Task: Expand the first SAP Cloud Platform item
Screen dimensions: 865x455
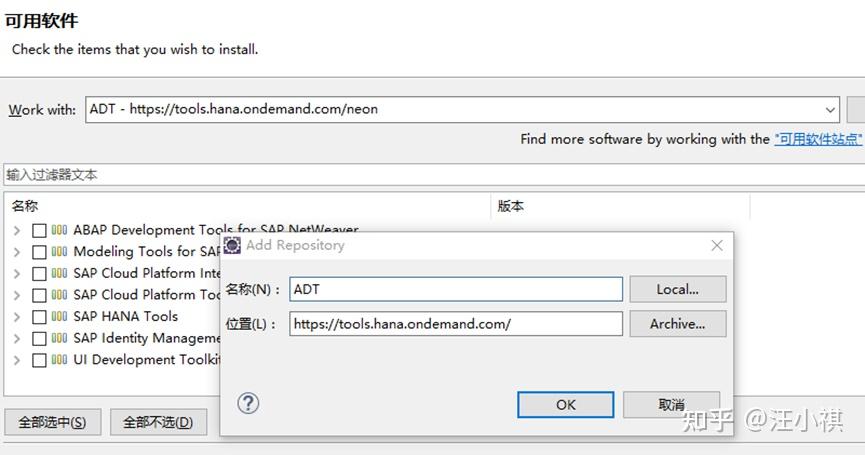Action: coord(16,273)
